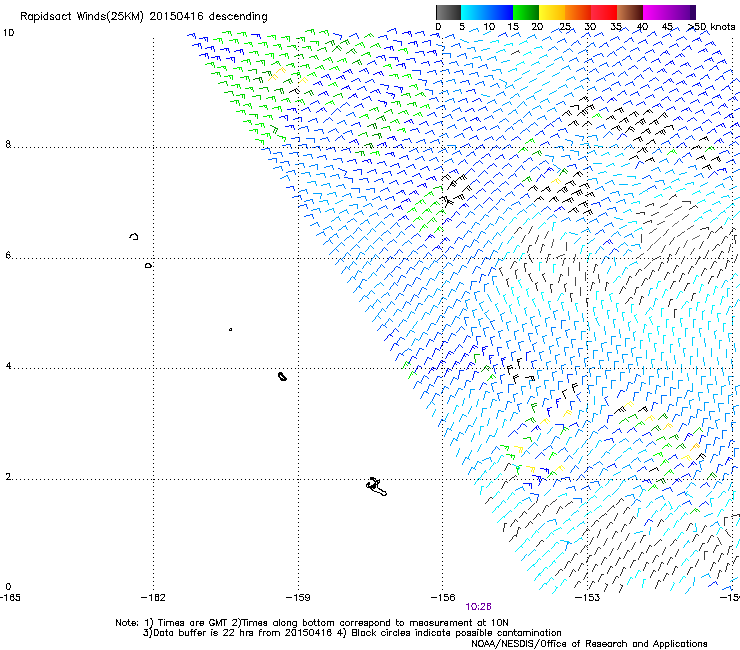Click the -165 longitude axis label
This screenshot has width=740, height=650.
click(x=10, y=598)
